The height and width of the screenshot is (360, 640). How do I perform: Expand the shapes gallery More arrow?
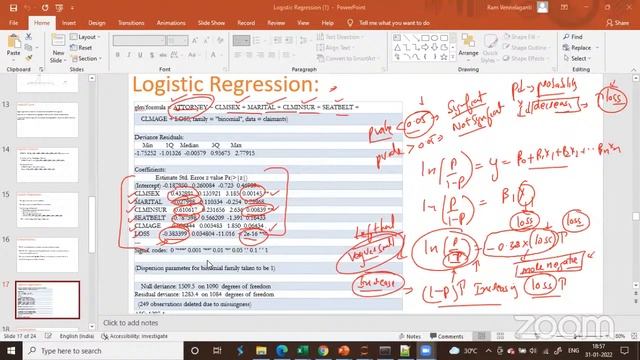pos(453,58)
